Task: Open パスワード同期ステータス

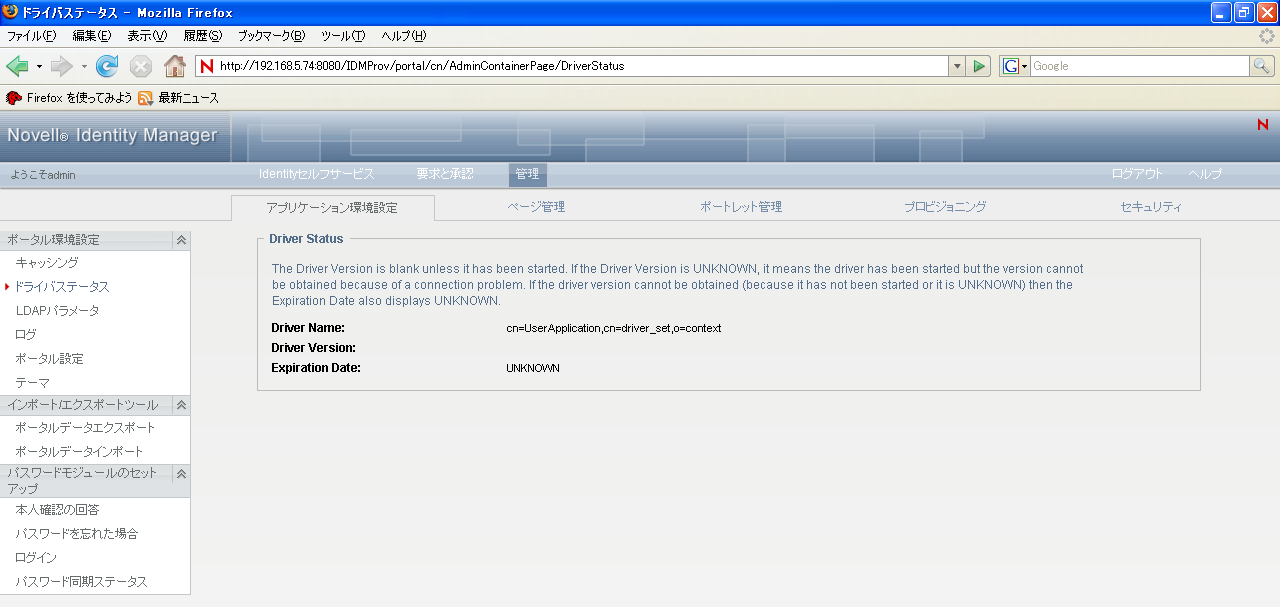Action: 81,581
